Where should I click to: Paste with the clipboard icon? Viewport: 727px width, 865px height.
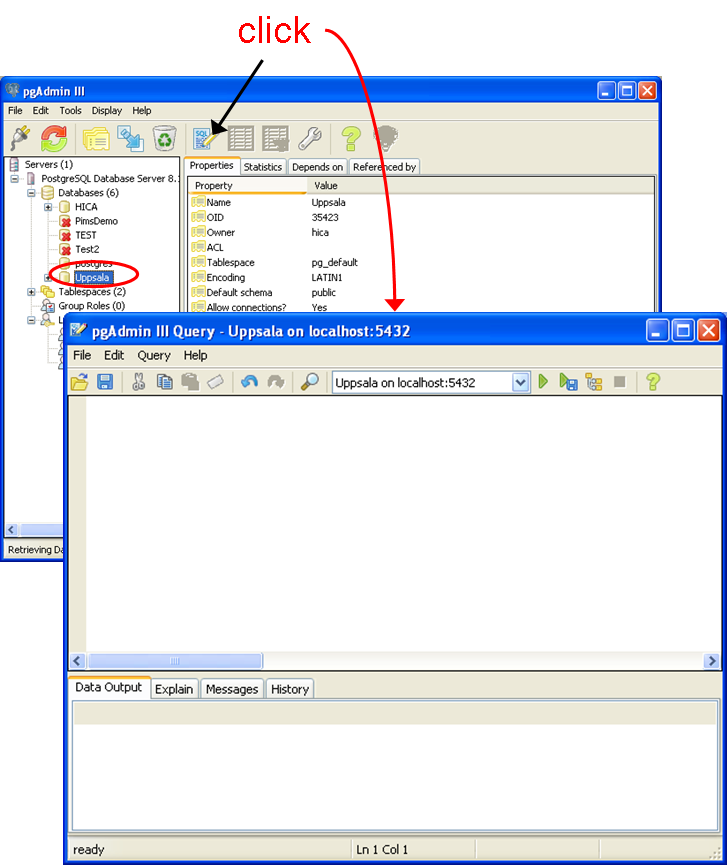pos(190,382)
